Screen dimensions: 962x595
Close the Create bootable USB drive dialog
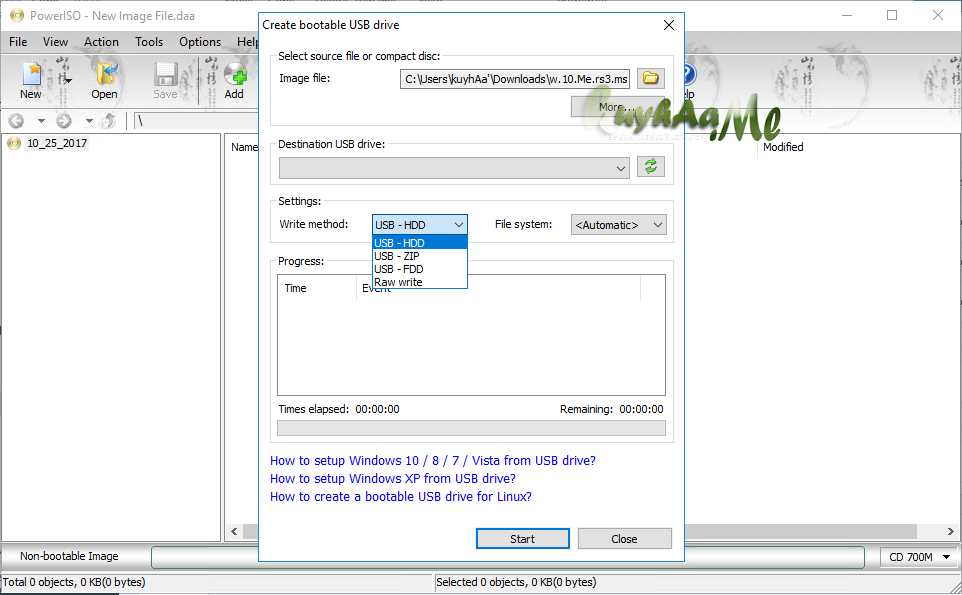click(669, 25)
